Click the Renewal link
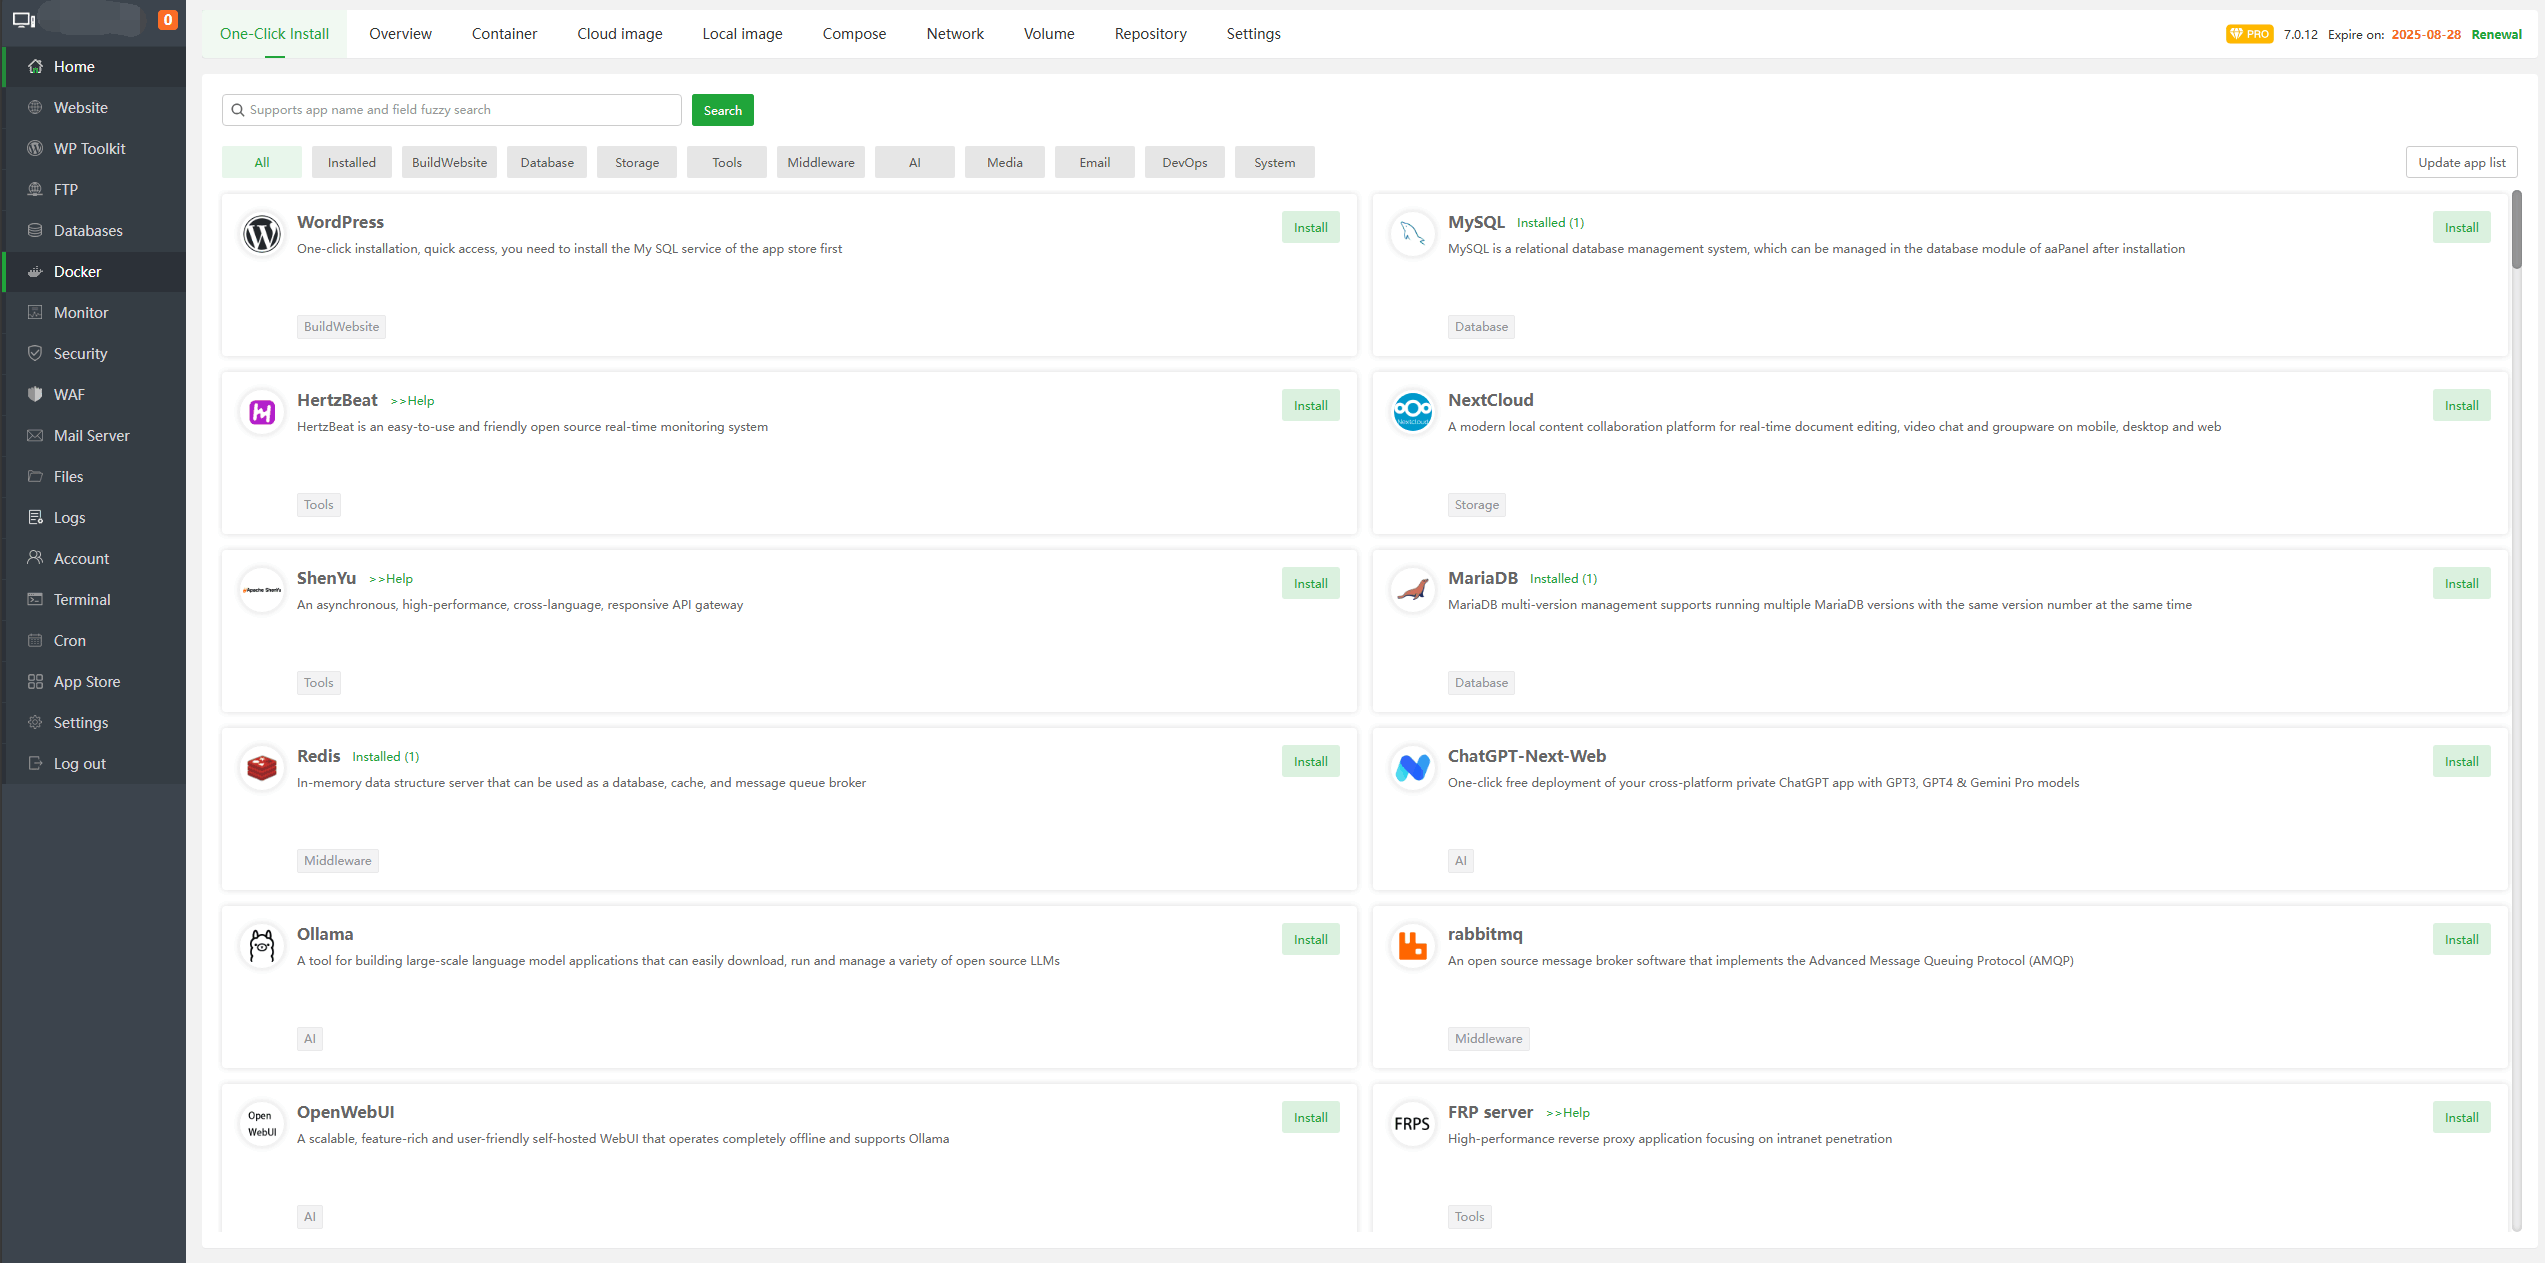The image size is (2545, 1263). pos(2496,34)
